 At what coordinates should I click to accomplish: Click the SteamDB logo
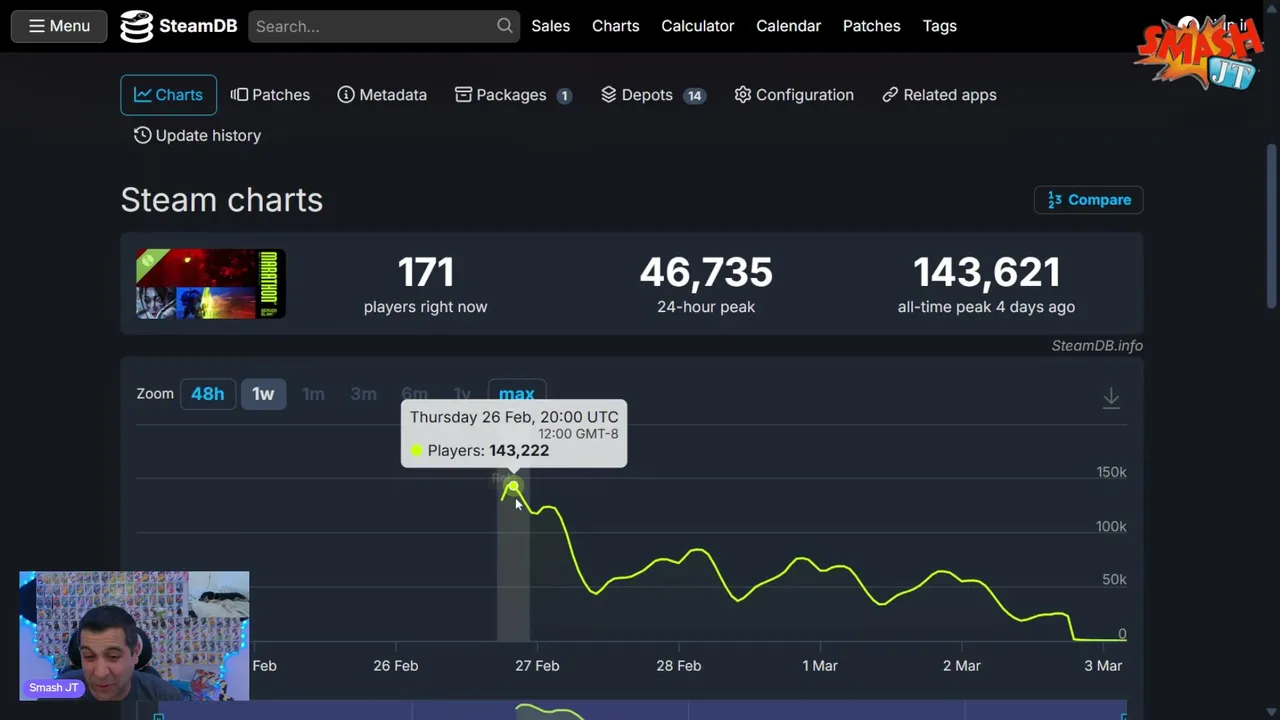click(x=178, y=26)
